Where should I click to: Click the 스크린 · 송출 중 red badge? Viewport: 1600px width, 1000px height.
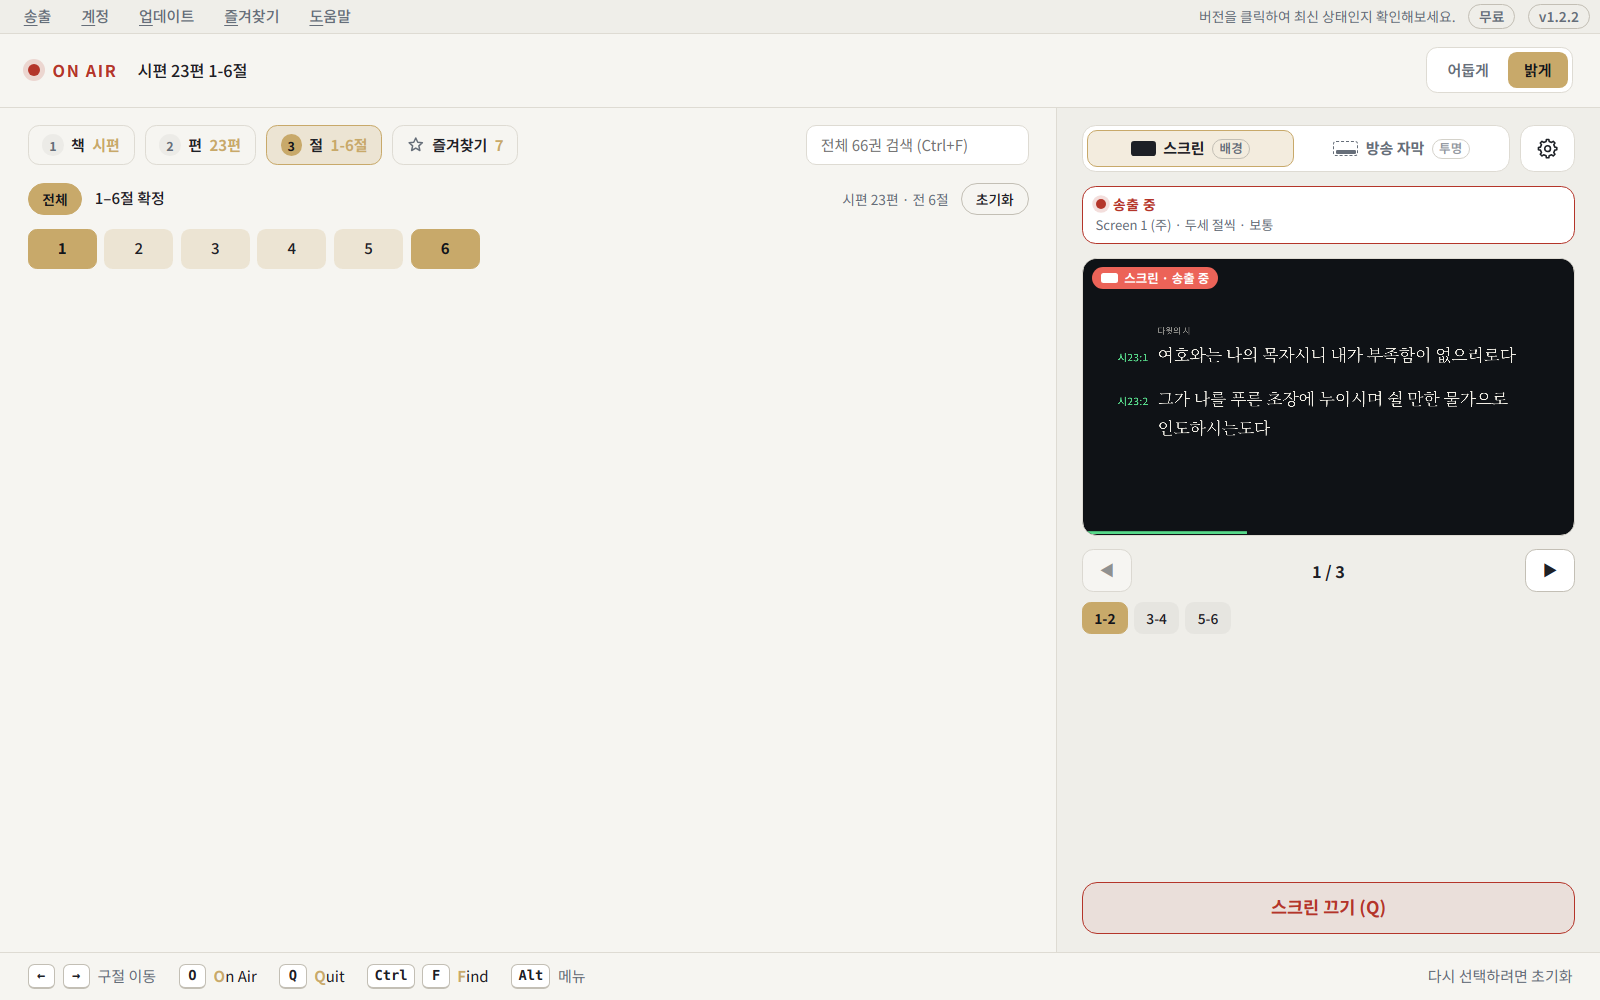pos(1155,278)
